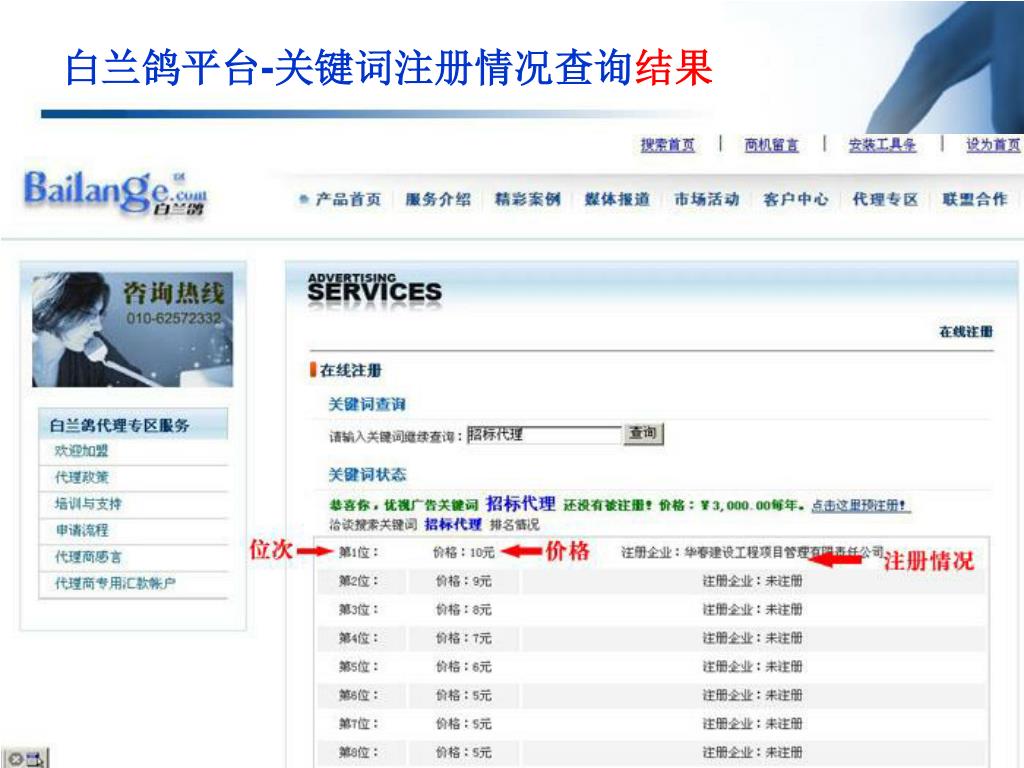
Task: Click the 价格：6元 cell
Action: (x=464, y=667)
